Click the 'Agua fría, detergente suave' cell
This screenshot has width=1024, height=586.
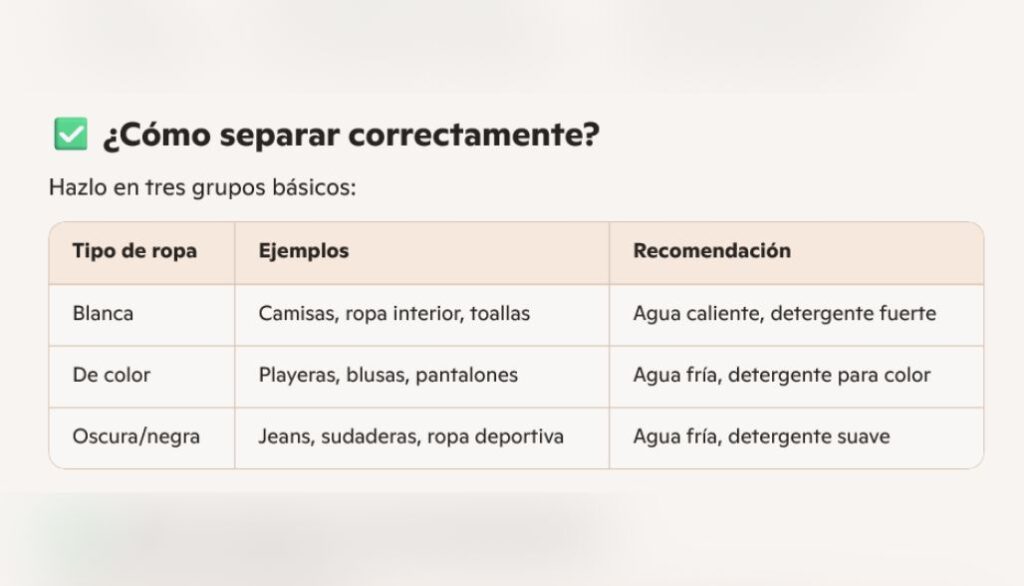(x=761, y=437)
